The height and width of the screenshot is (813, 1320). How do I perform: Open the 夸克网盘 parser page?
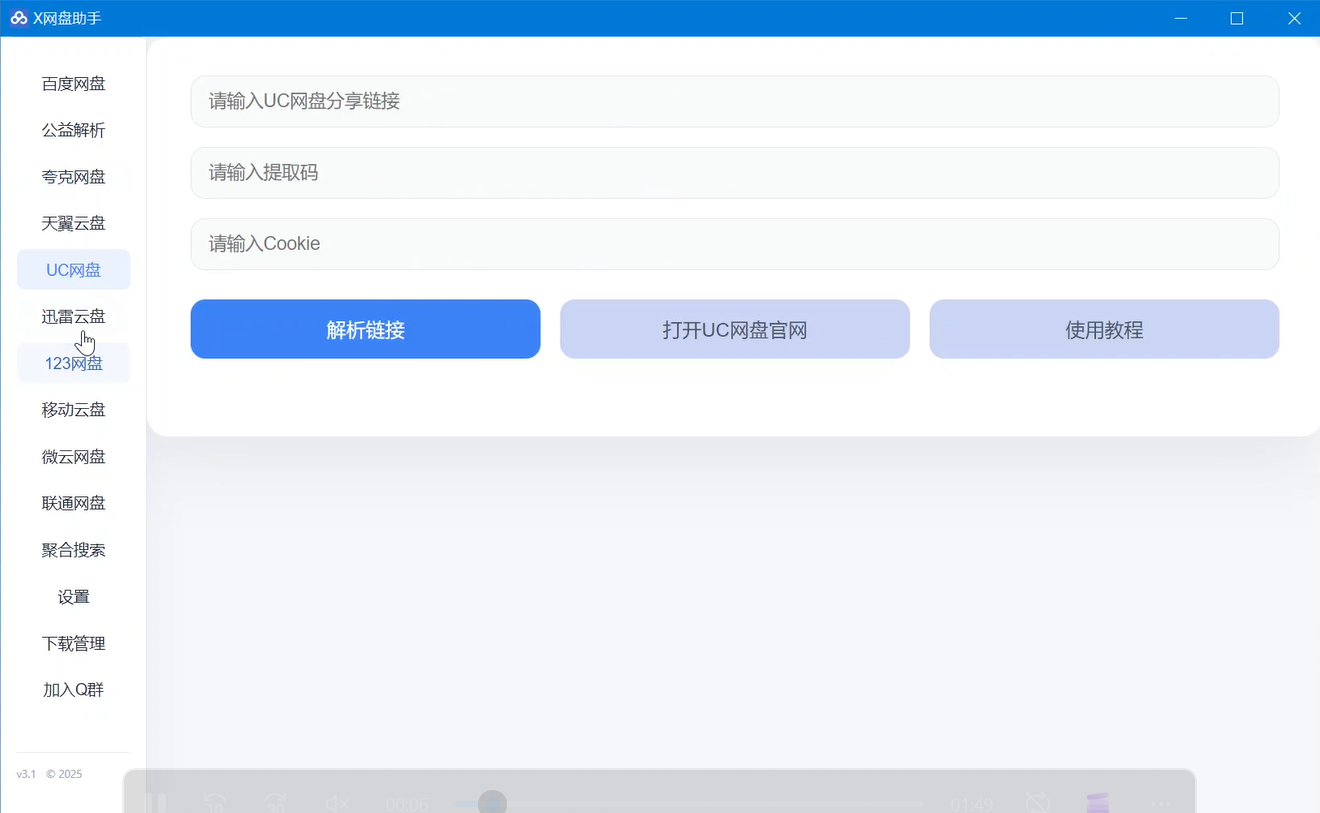pos(73,176)
